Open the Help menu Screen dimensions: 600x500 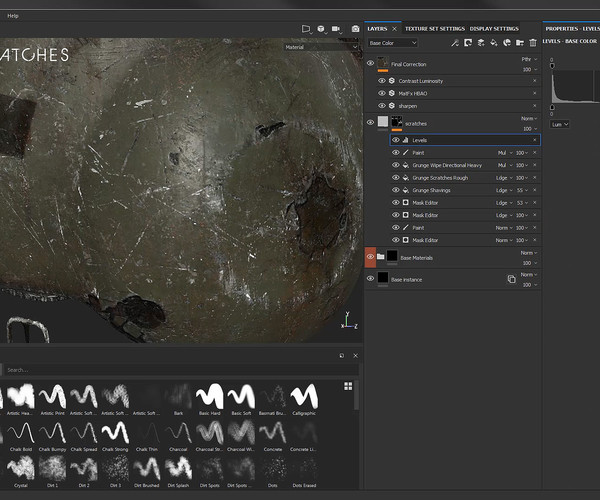click(x=13, y=16)
